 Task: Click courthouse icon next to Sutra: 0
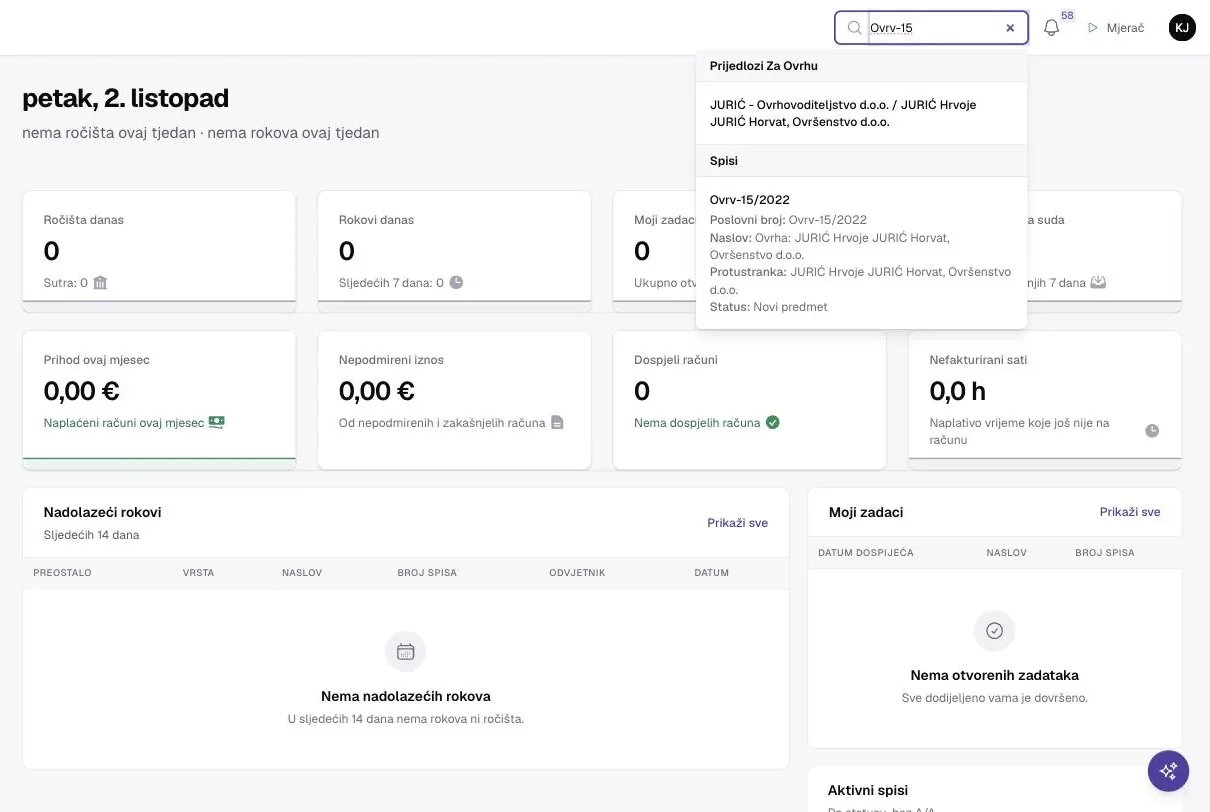point(100,283)
